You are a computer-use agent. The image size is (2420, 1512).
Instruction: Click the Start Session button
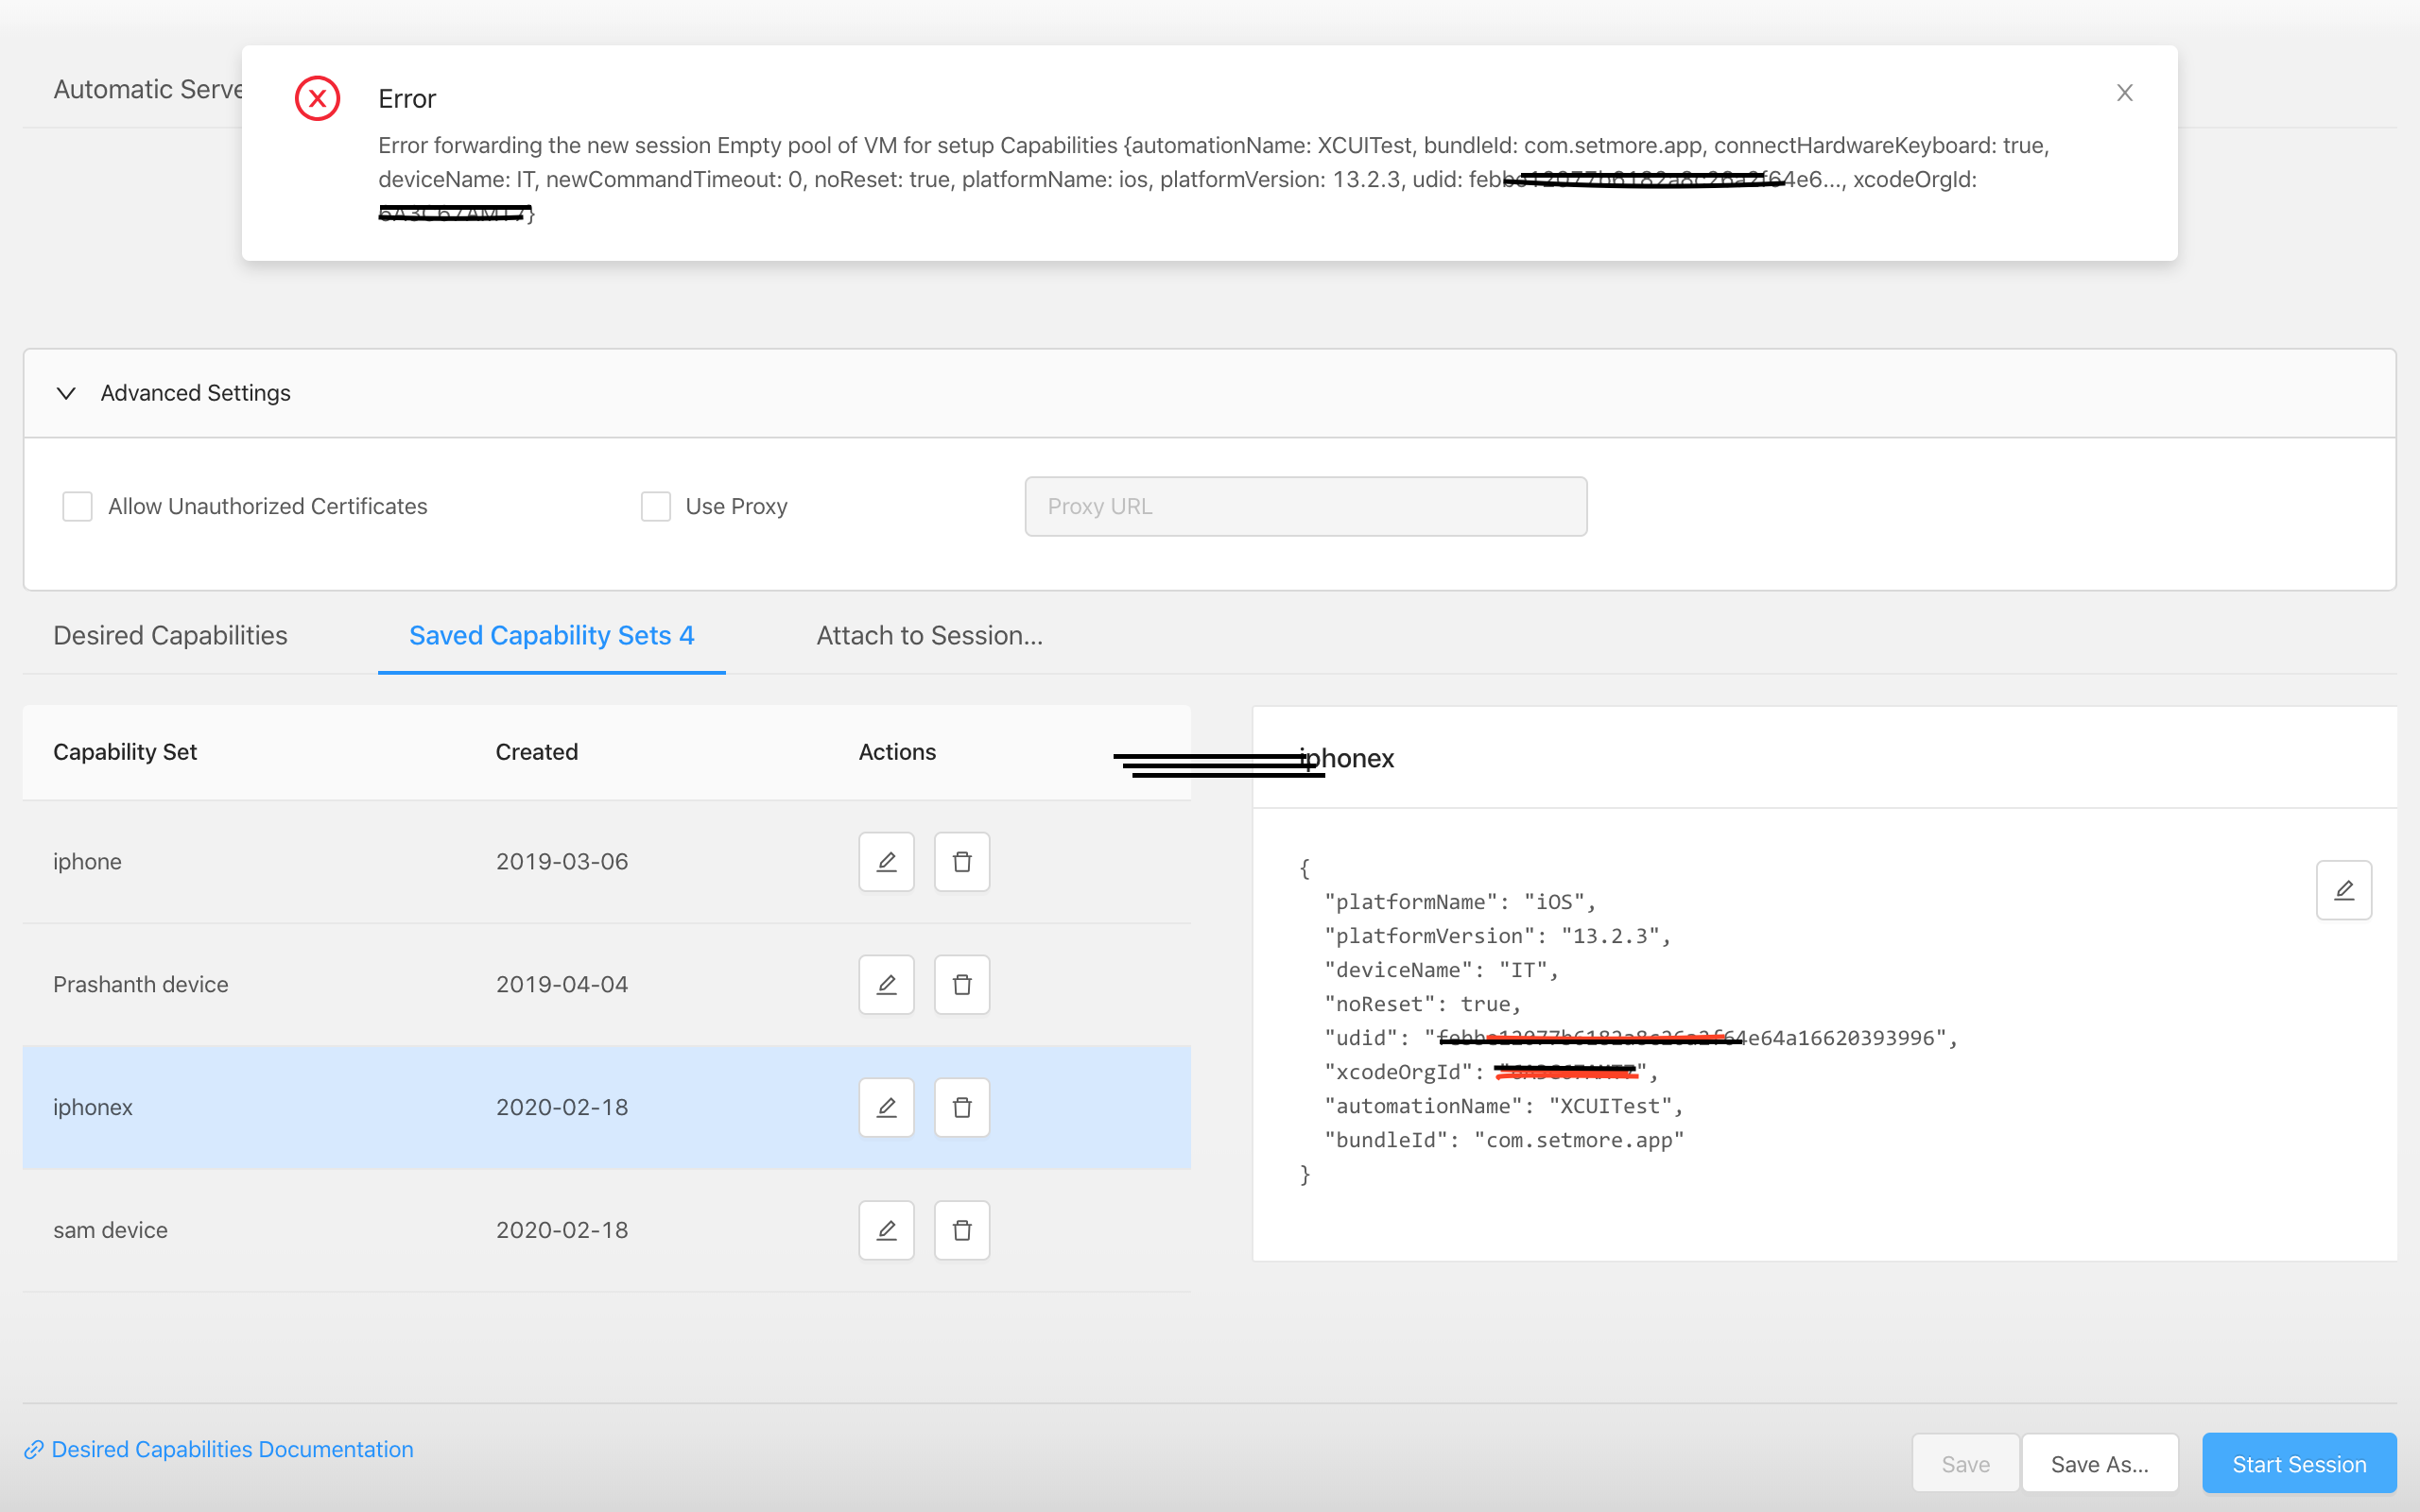click(x=2298, y=1463)
